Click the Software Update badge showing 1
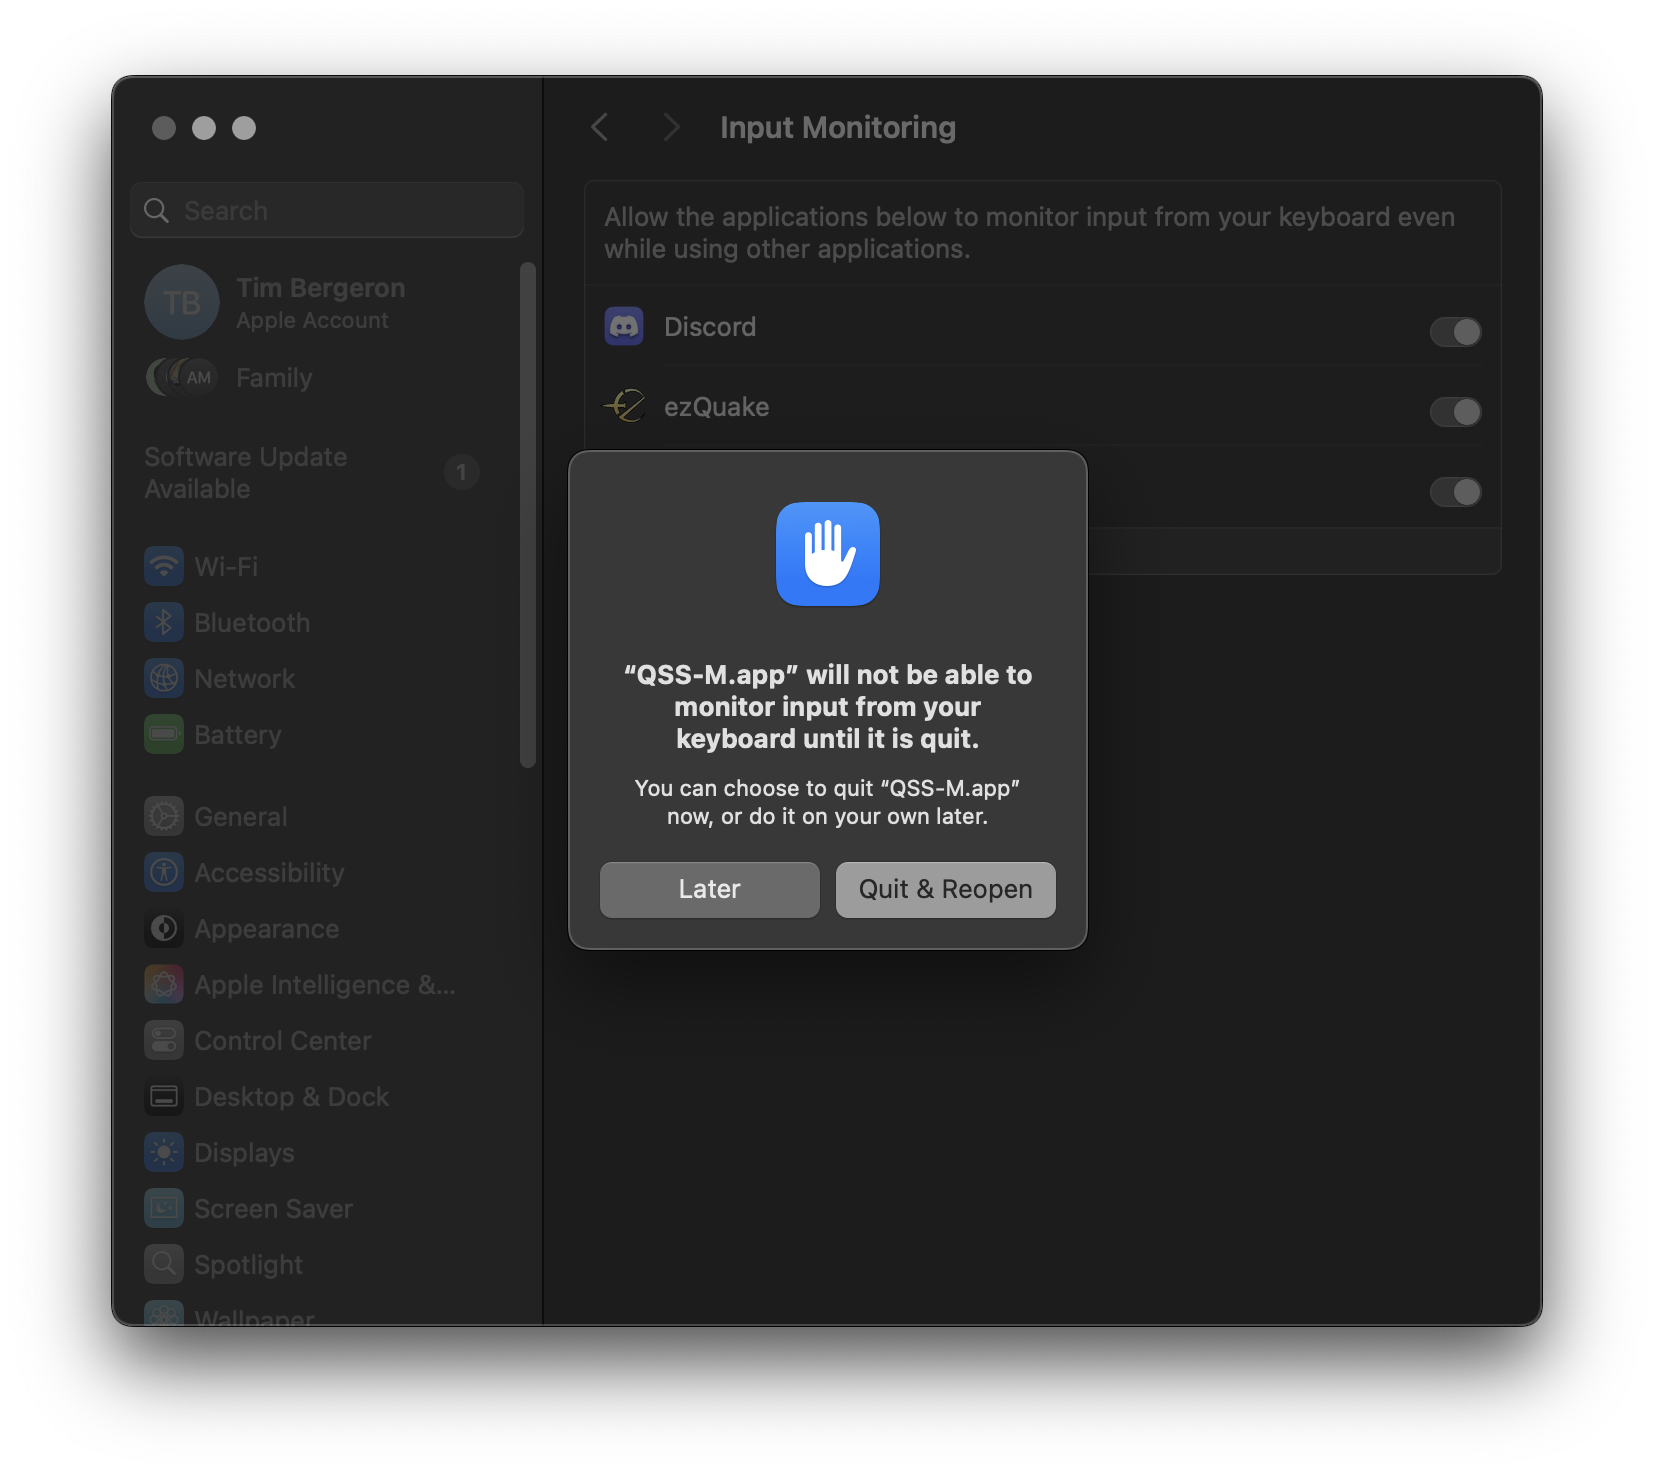 461,472
